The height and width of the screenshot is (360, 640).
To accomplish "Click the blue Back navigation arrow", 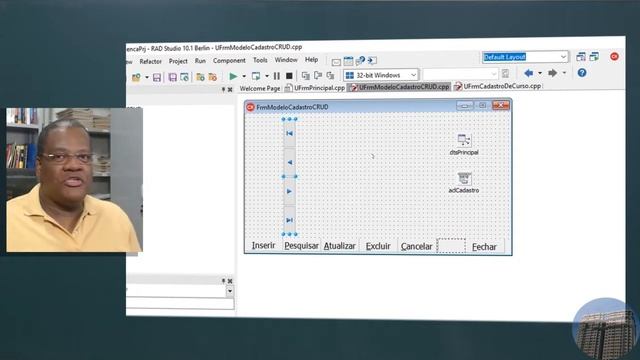I will coord(529,73).
